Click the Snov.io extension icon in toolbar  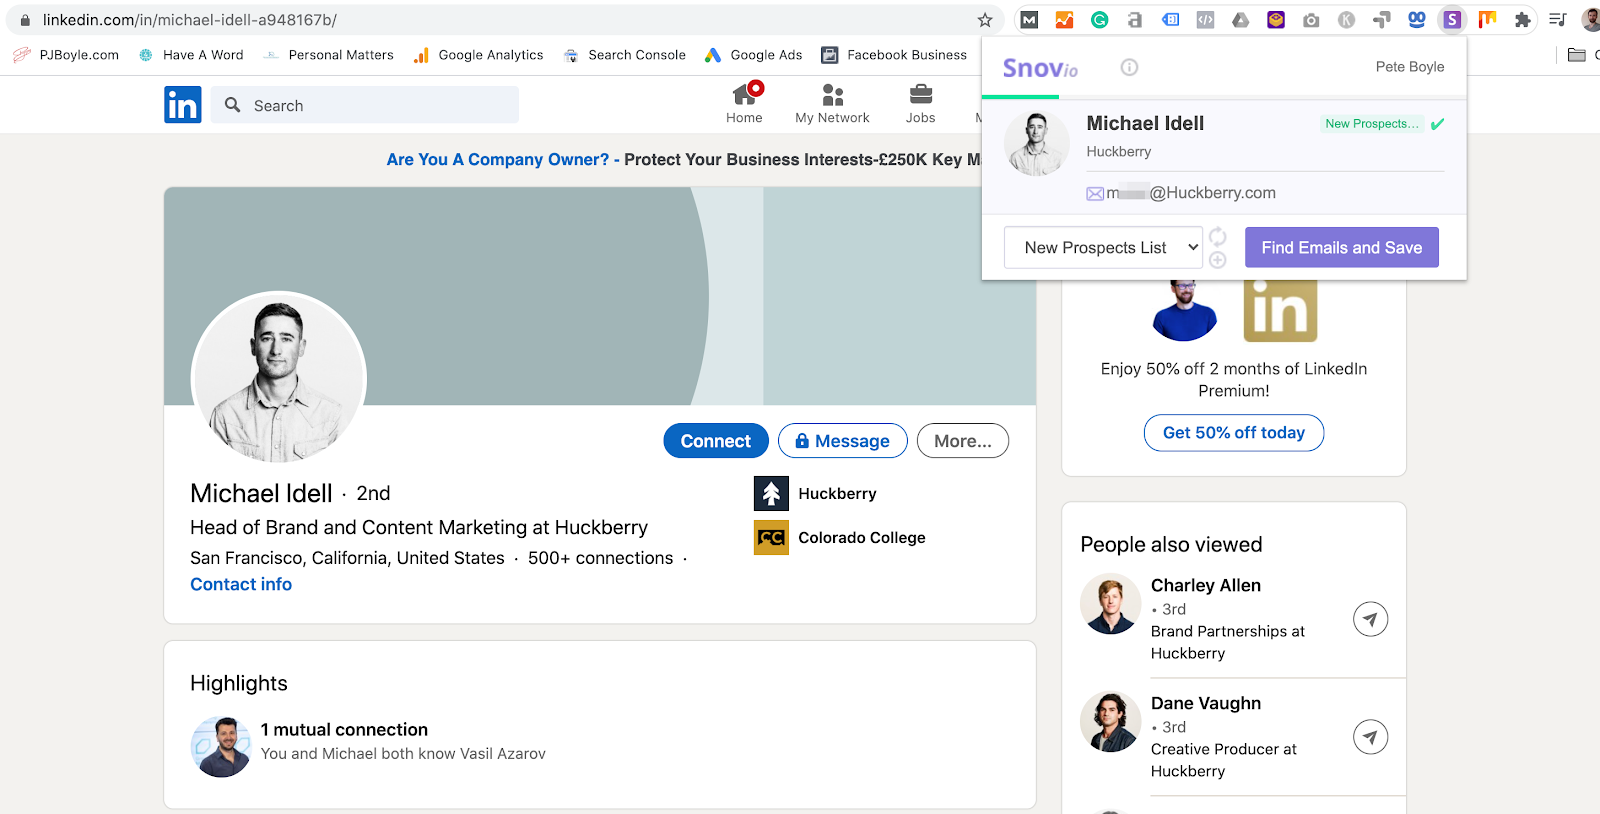click(x=1451, y=20)
